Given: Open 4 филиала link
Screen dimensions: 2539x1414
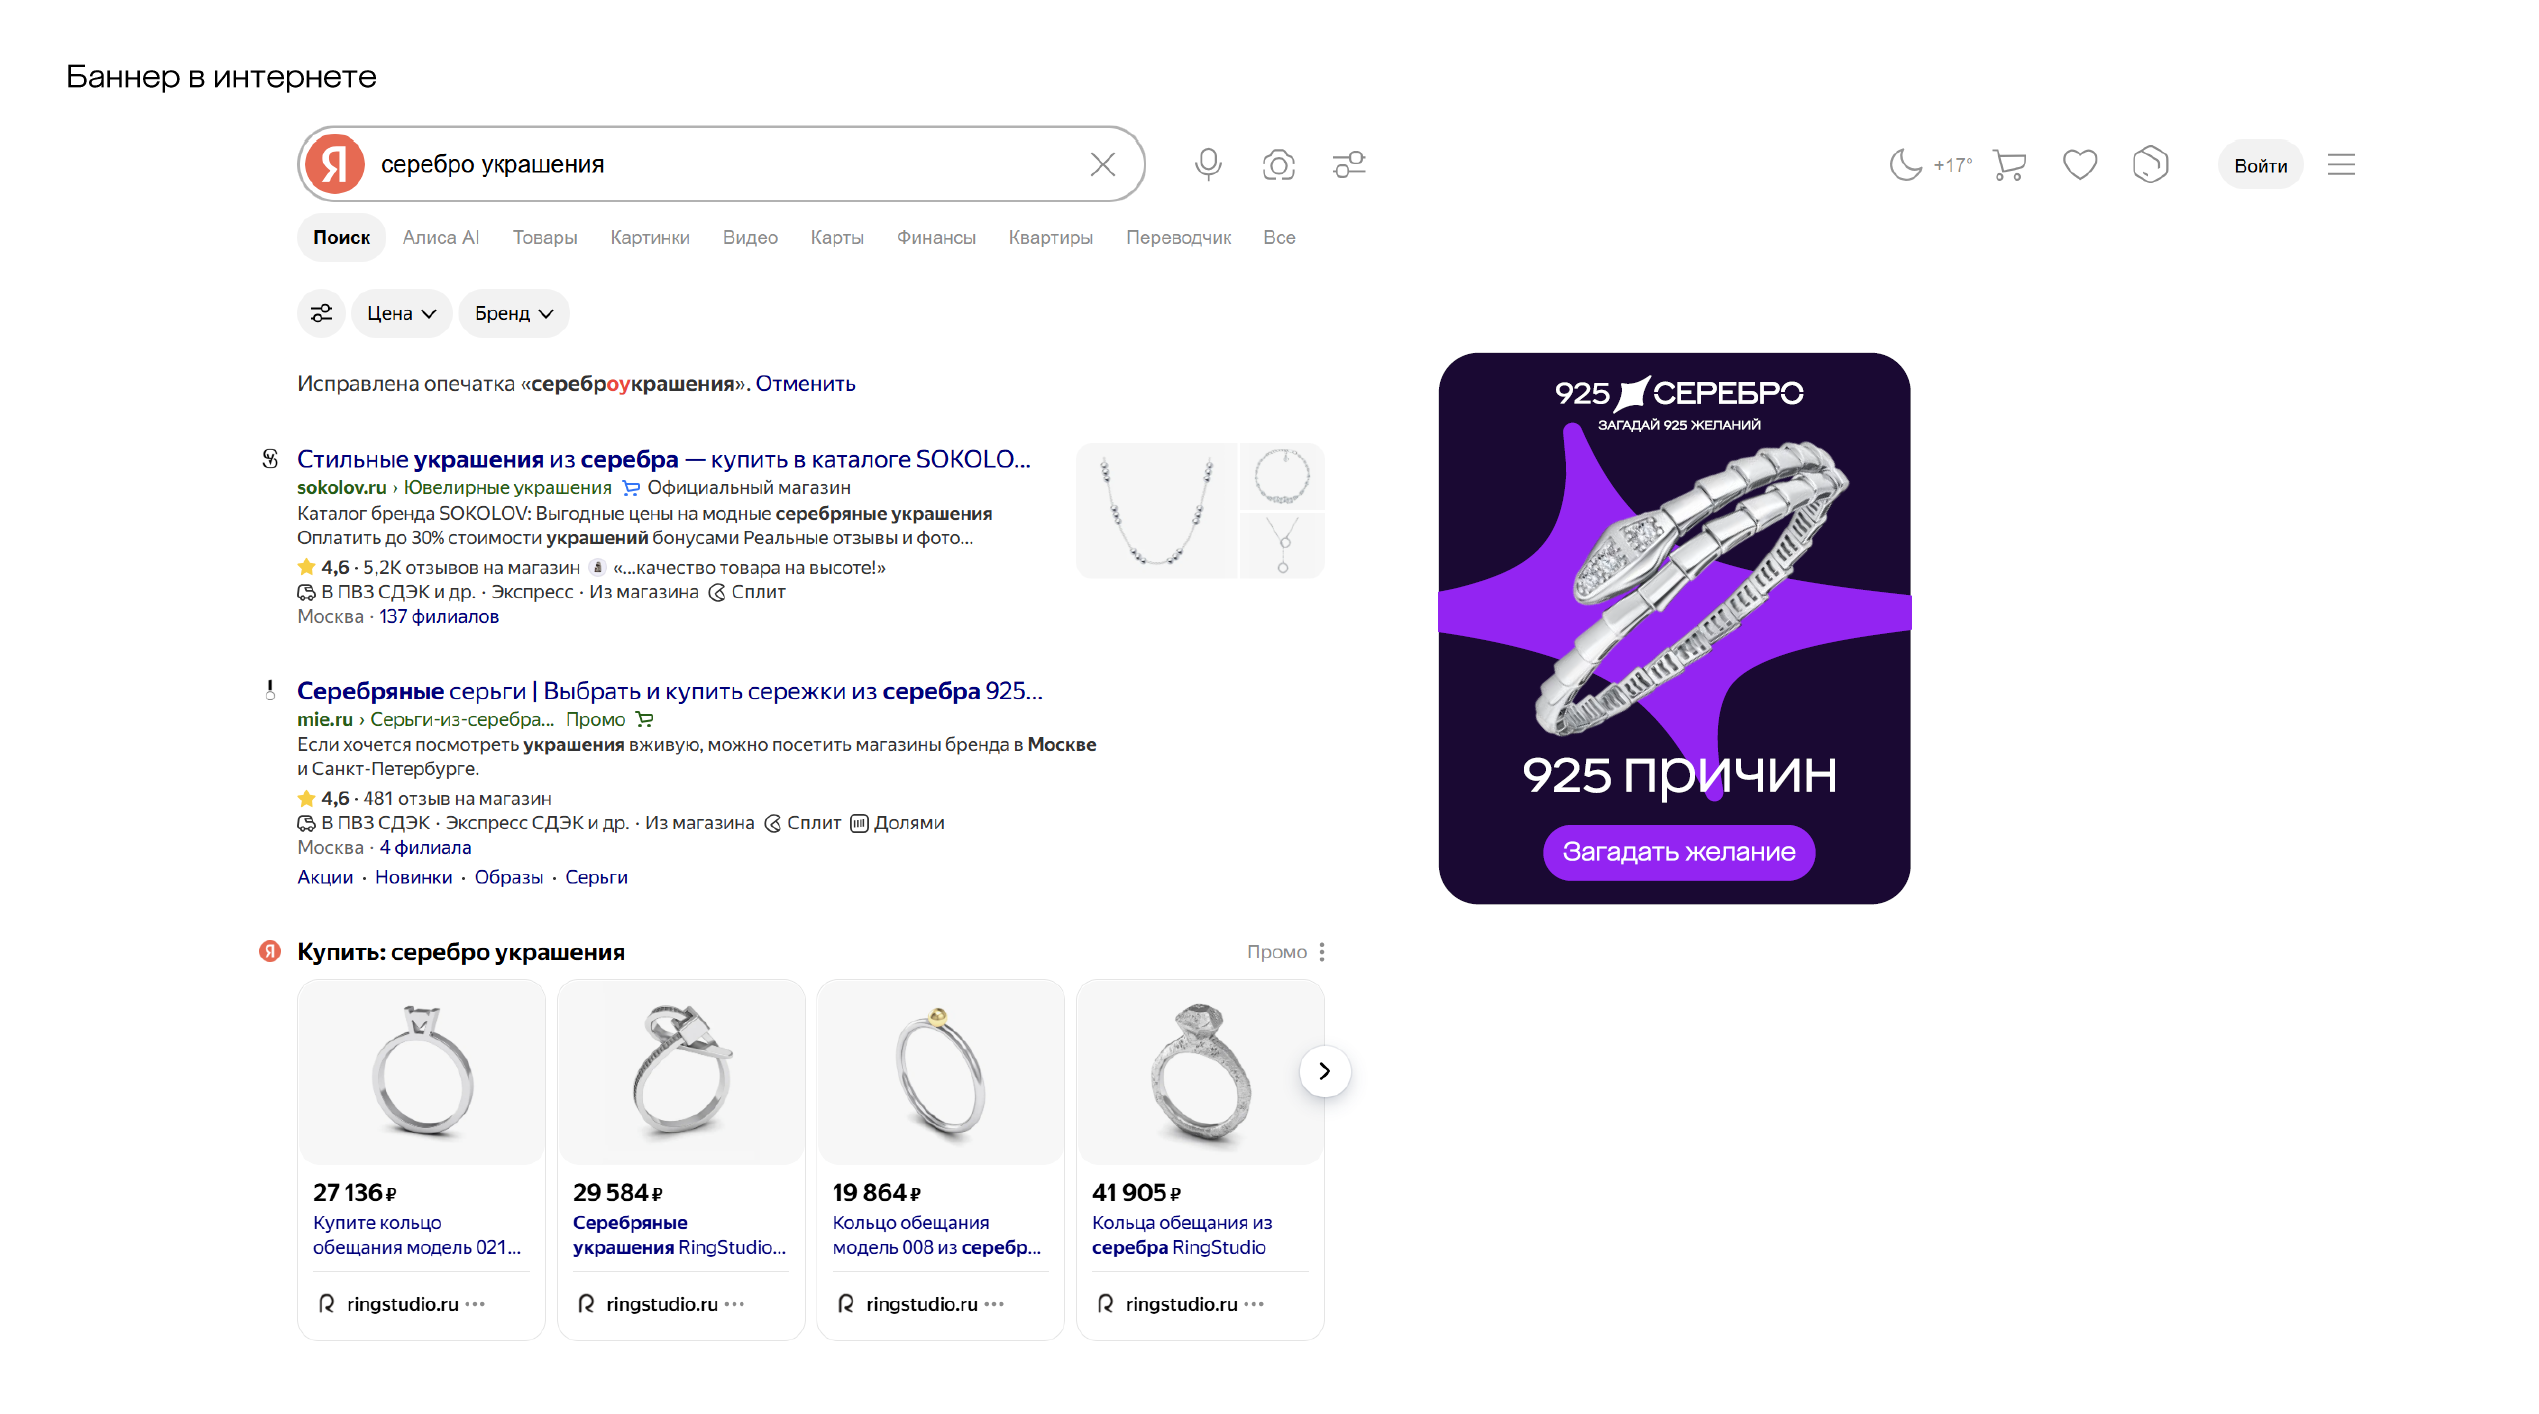Looking at the screenshot, I should (425, 847).
